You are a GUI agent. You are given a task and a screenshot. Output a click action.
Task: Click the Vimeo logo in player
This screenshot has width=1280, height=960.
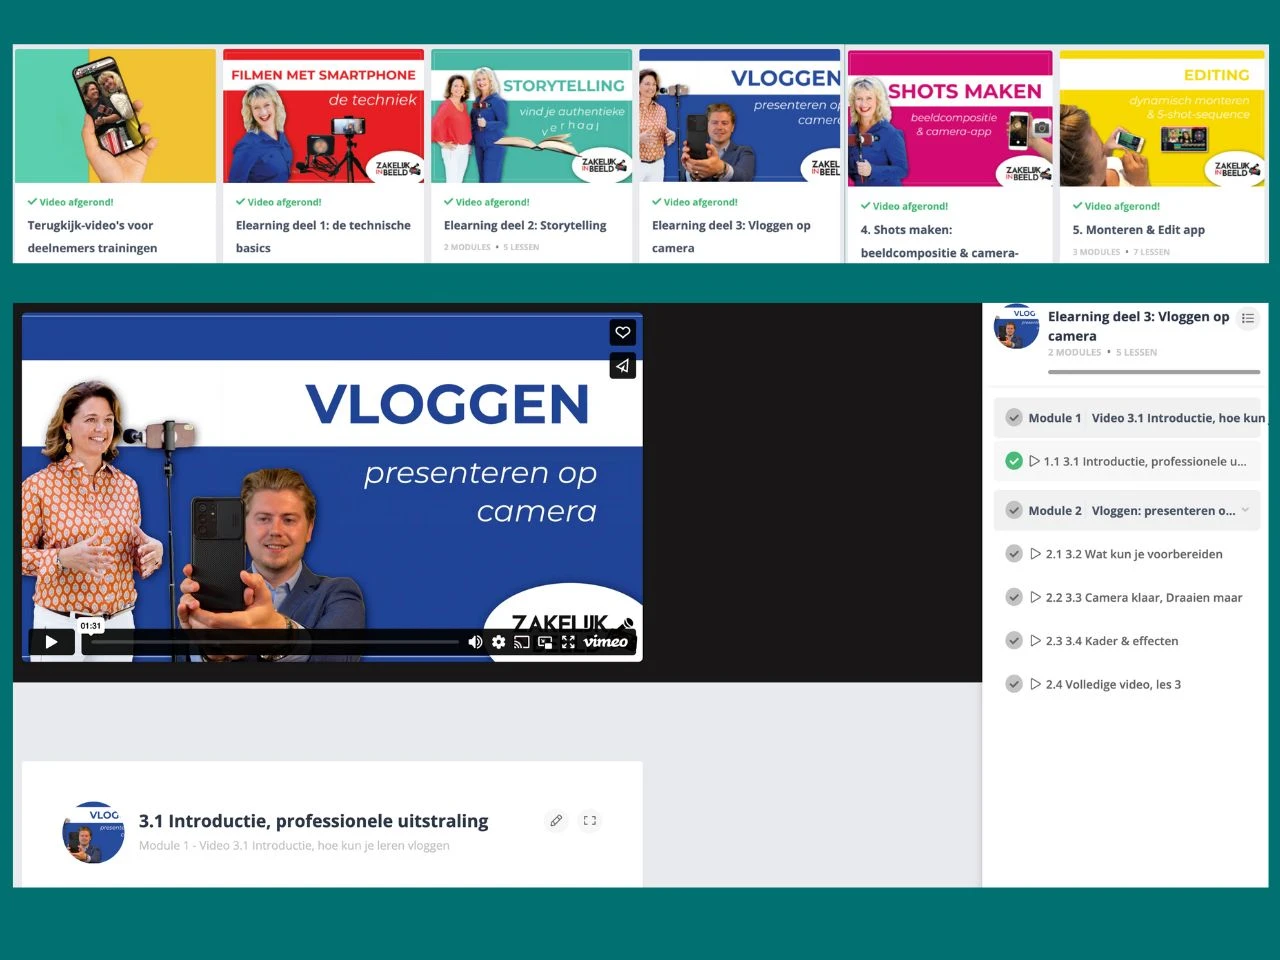click(606, 642)
